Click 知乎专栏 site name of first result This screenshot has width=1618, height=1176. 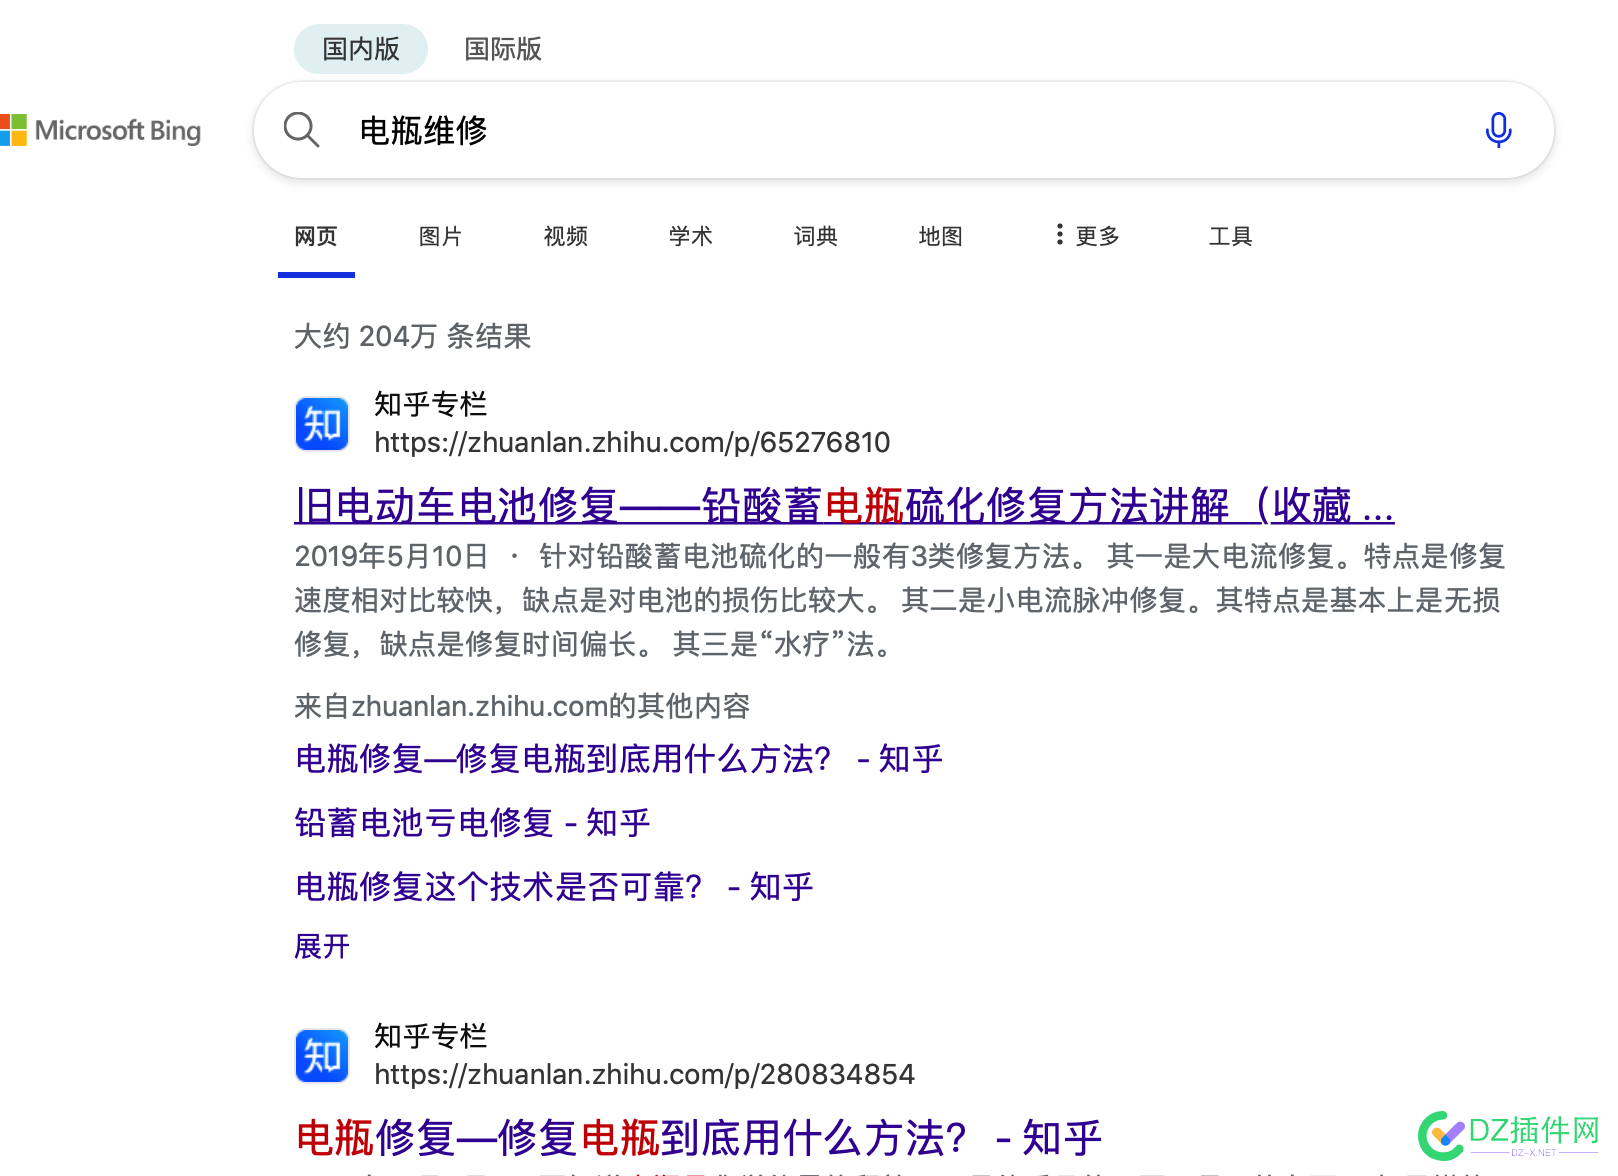point(430,404)
